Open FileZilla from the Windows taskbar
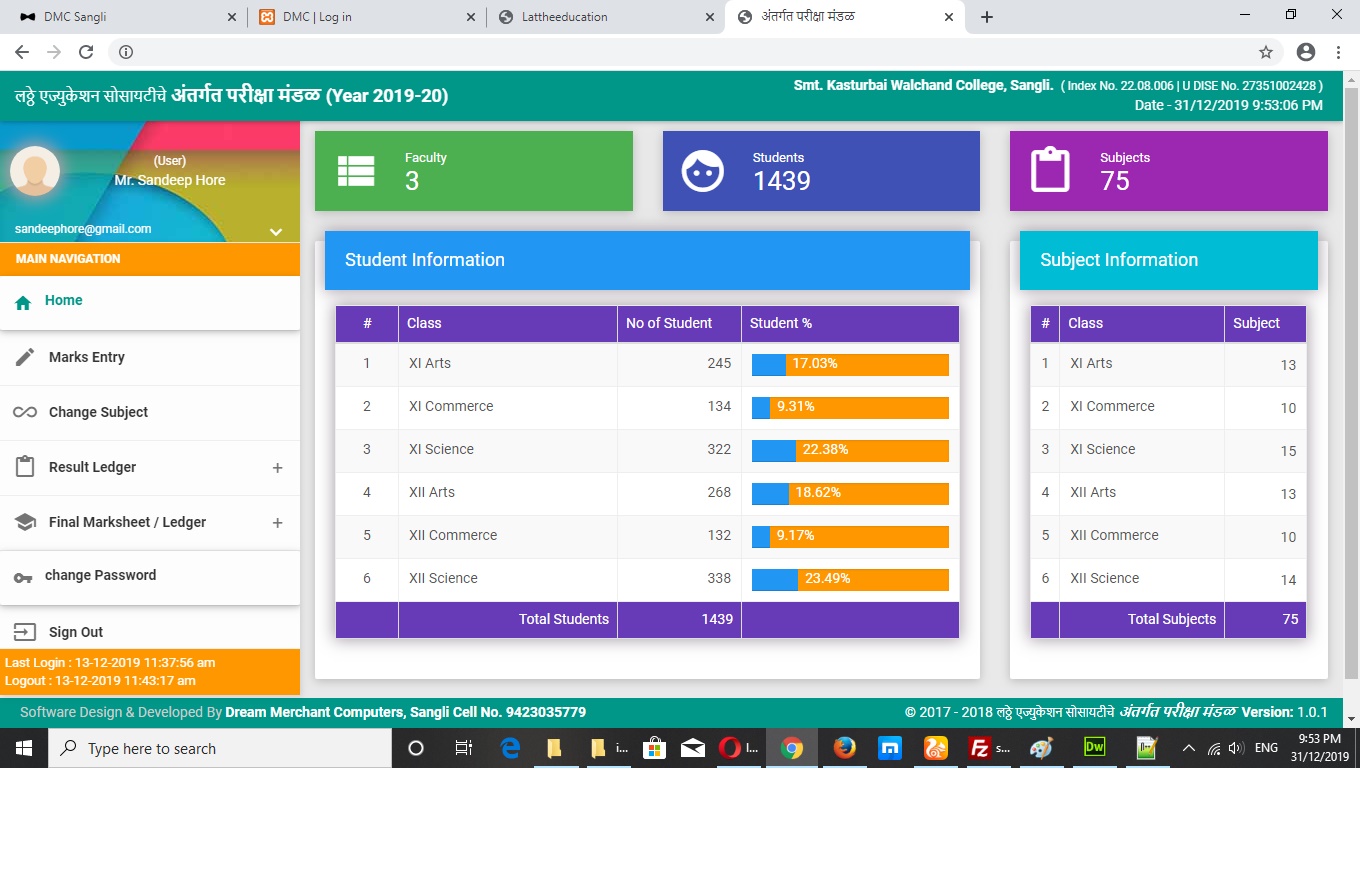1360x875 pixels. [980, 748]
